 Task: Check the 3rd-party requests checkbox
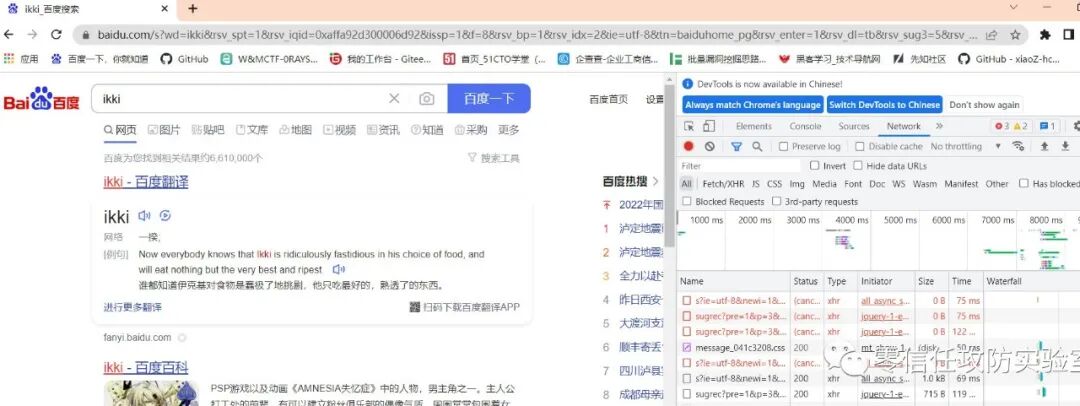tap(777, 201)
